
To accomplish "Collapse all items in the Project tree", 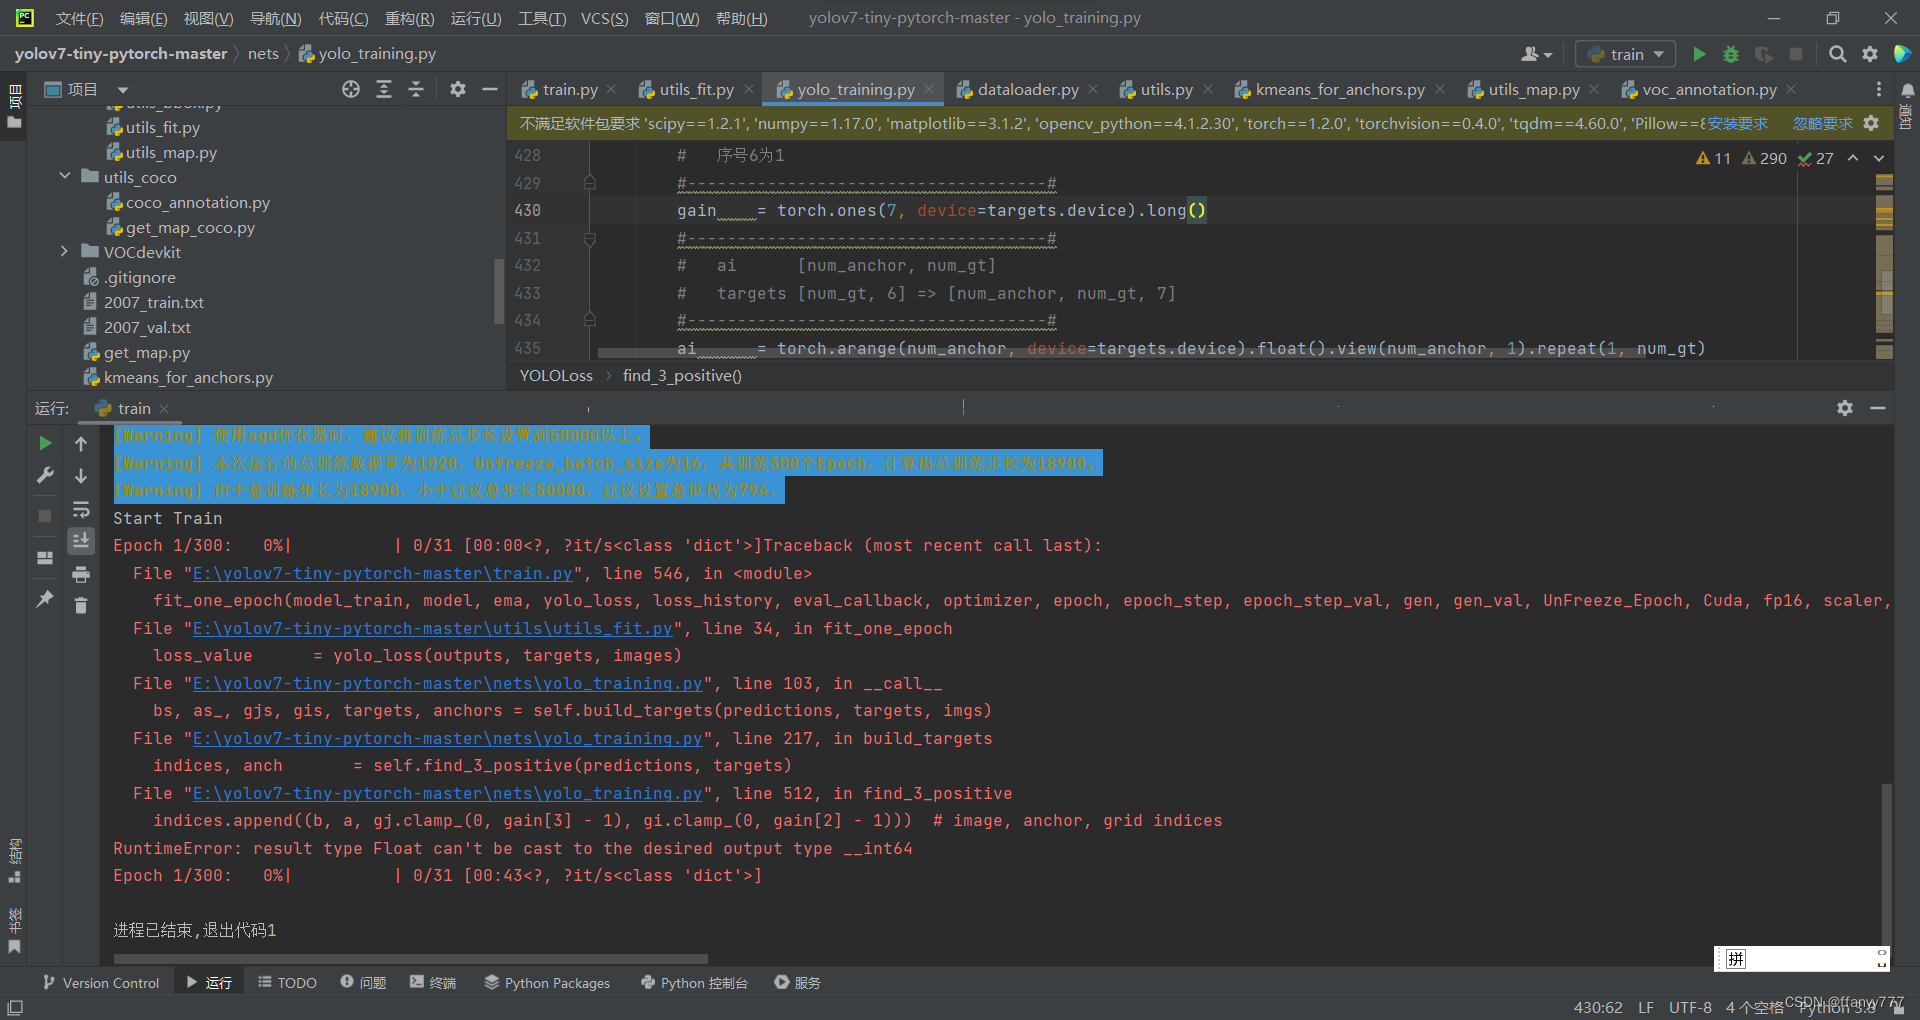I will pyautogui.click(x=415, y=89).
